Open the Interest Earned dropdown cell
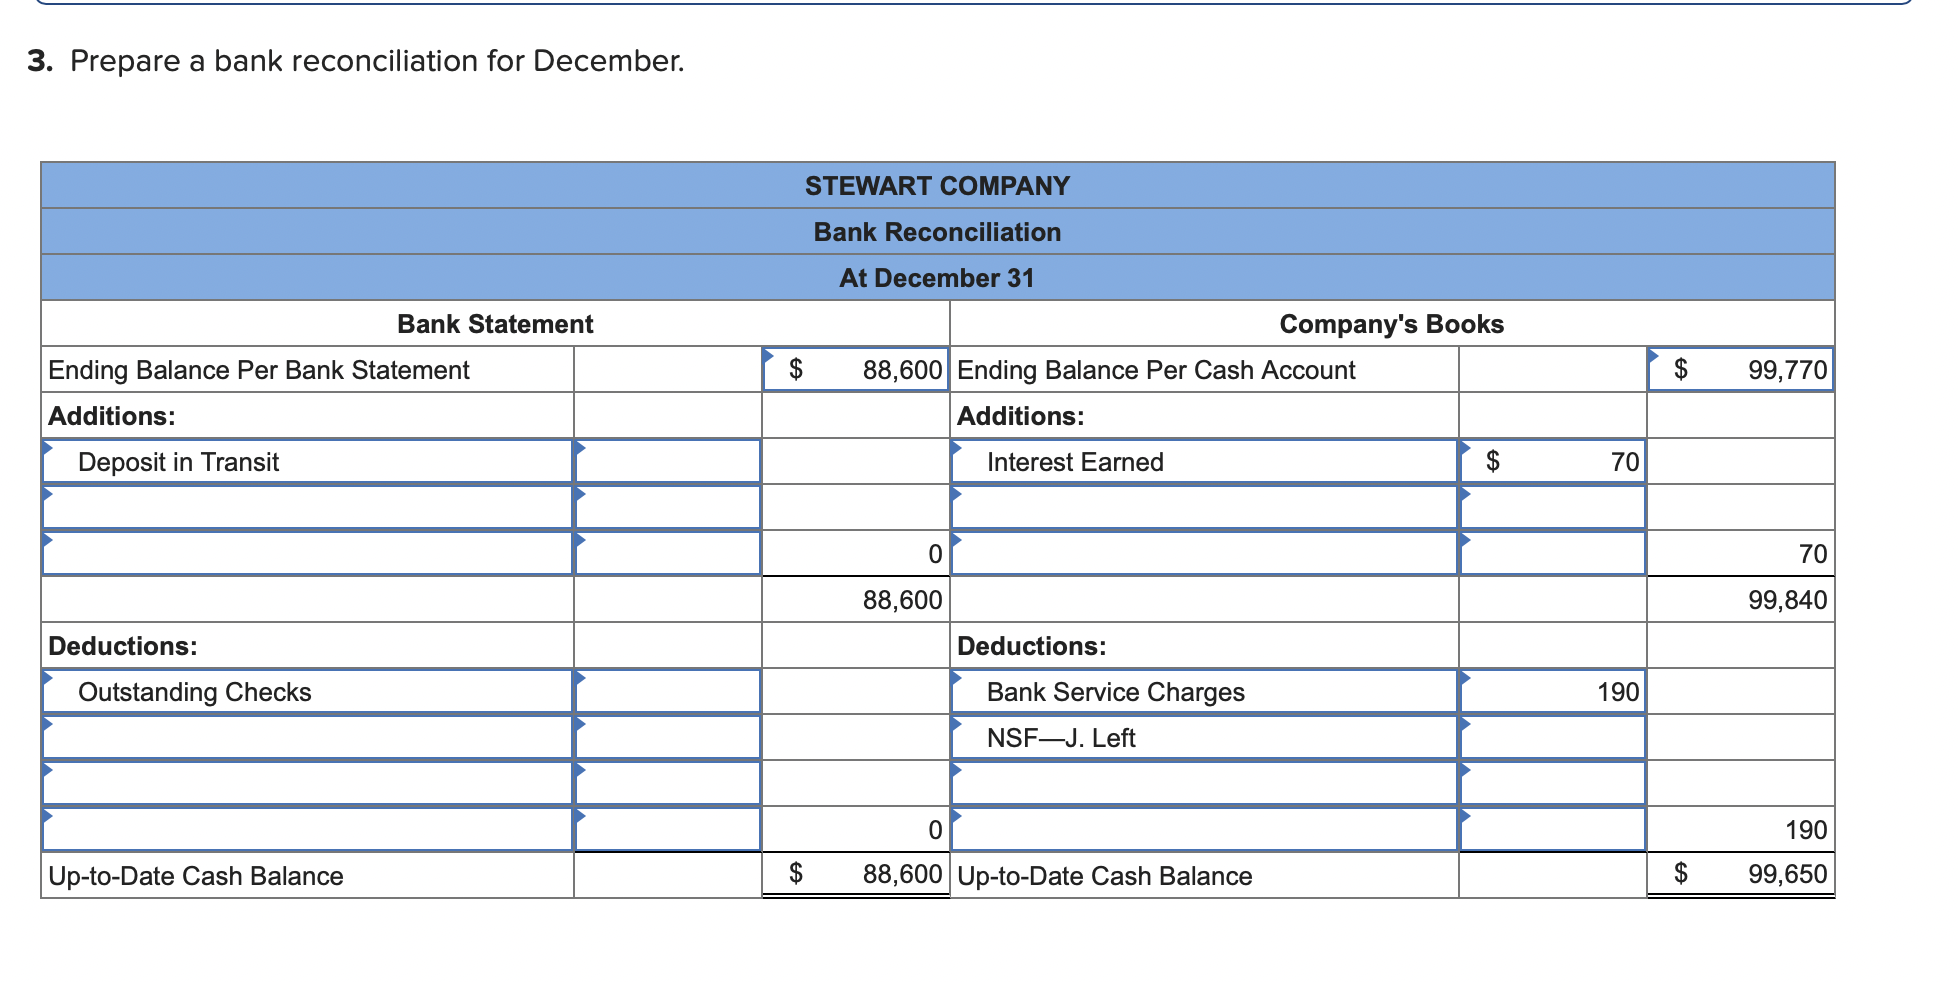The height and width of the screenshot is (982, 1958). 1204,462
